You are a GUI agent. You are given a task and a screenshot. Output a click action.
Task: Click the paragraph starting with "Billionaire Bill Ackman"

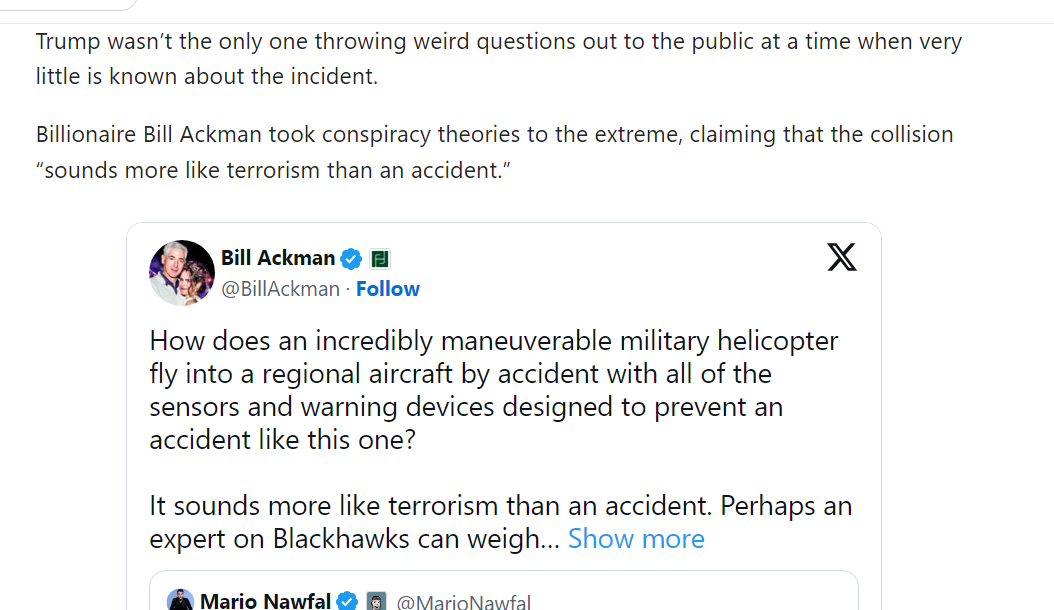coord(494,152)
